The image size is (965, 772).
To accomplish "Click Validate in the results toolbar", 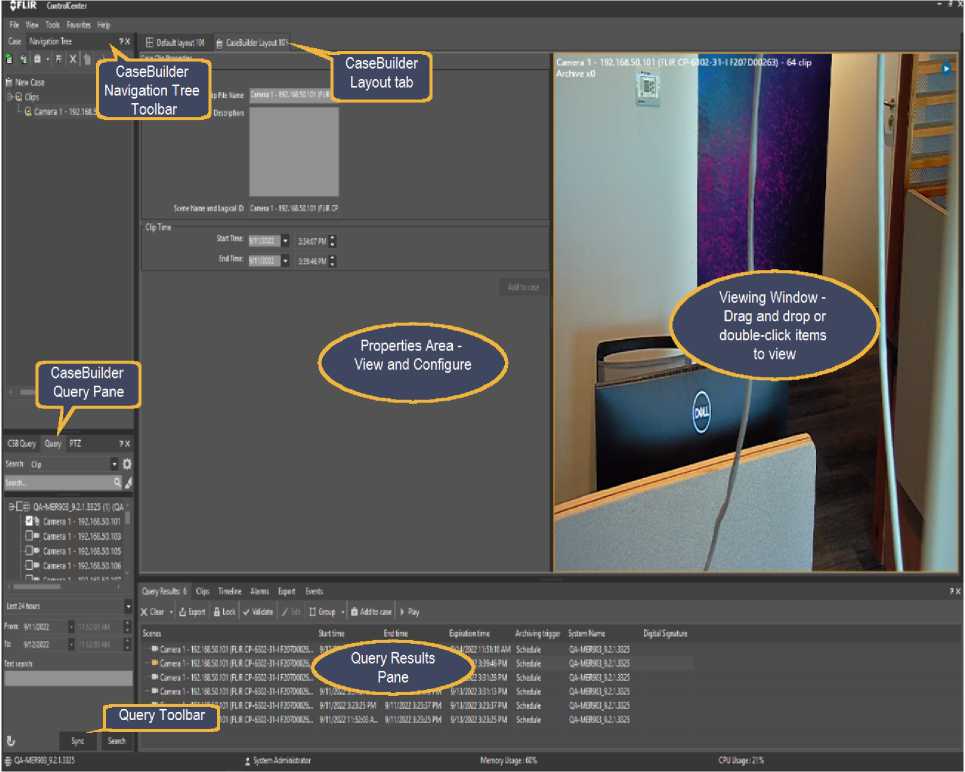I will coord(258,611).
